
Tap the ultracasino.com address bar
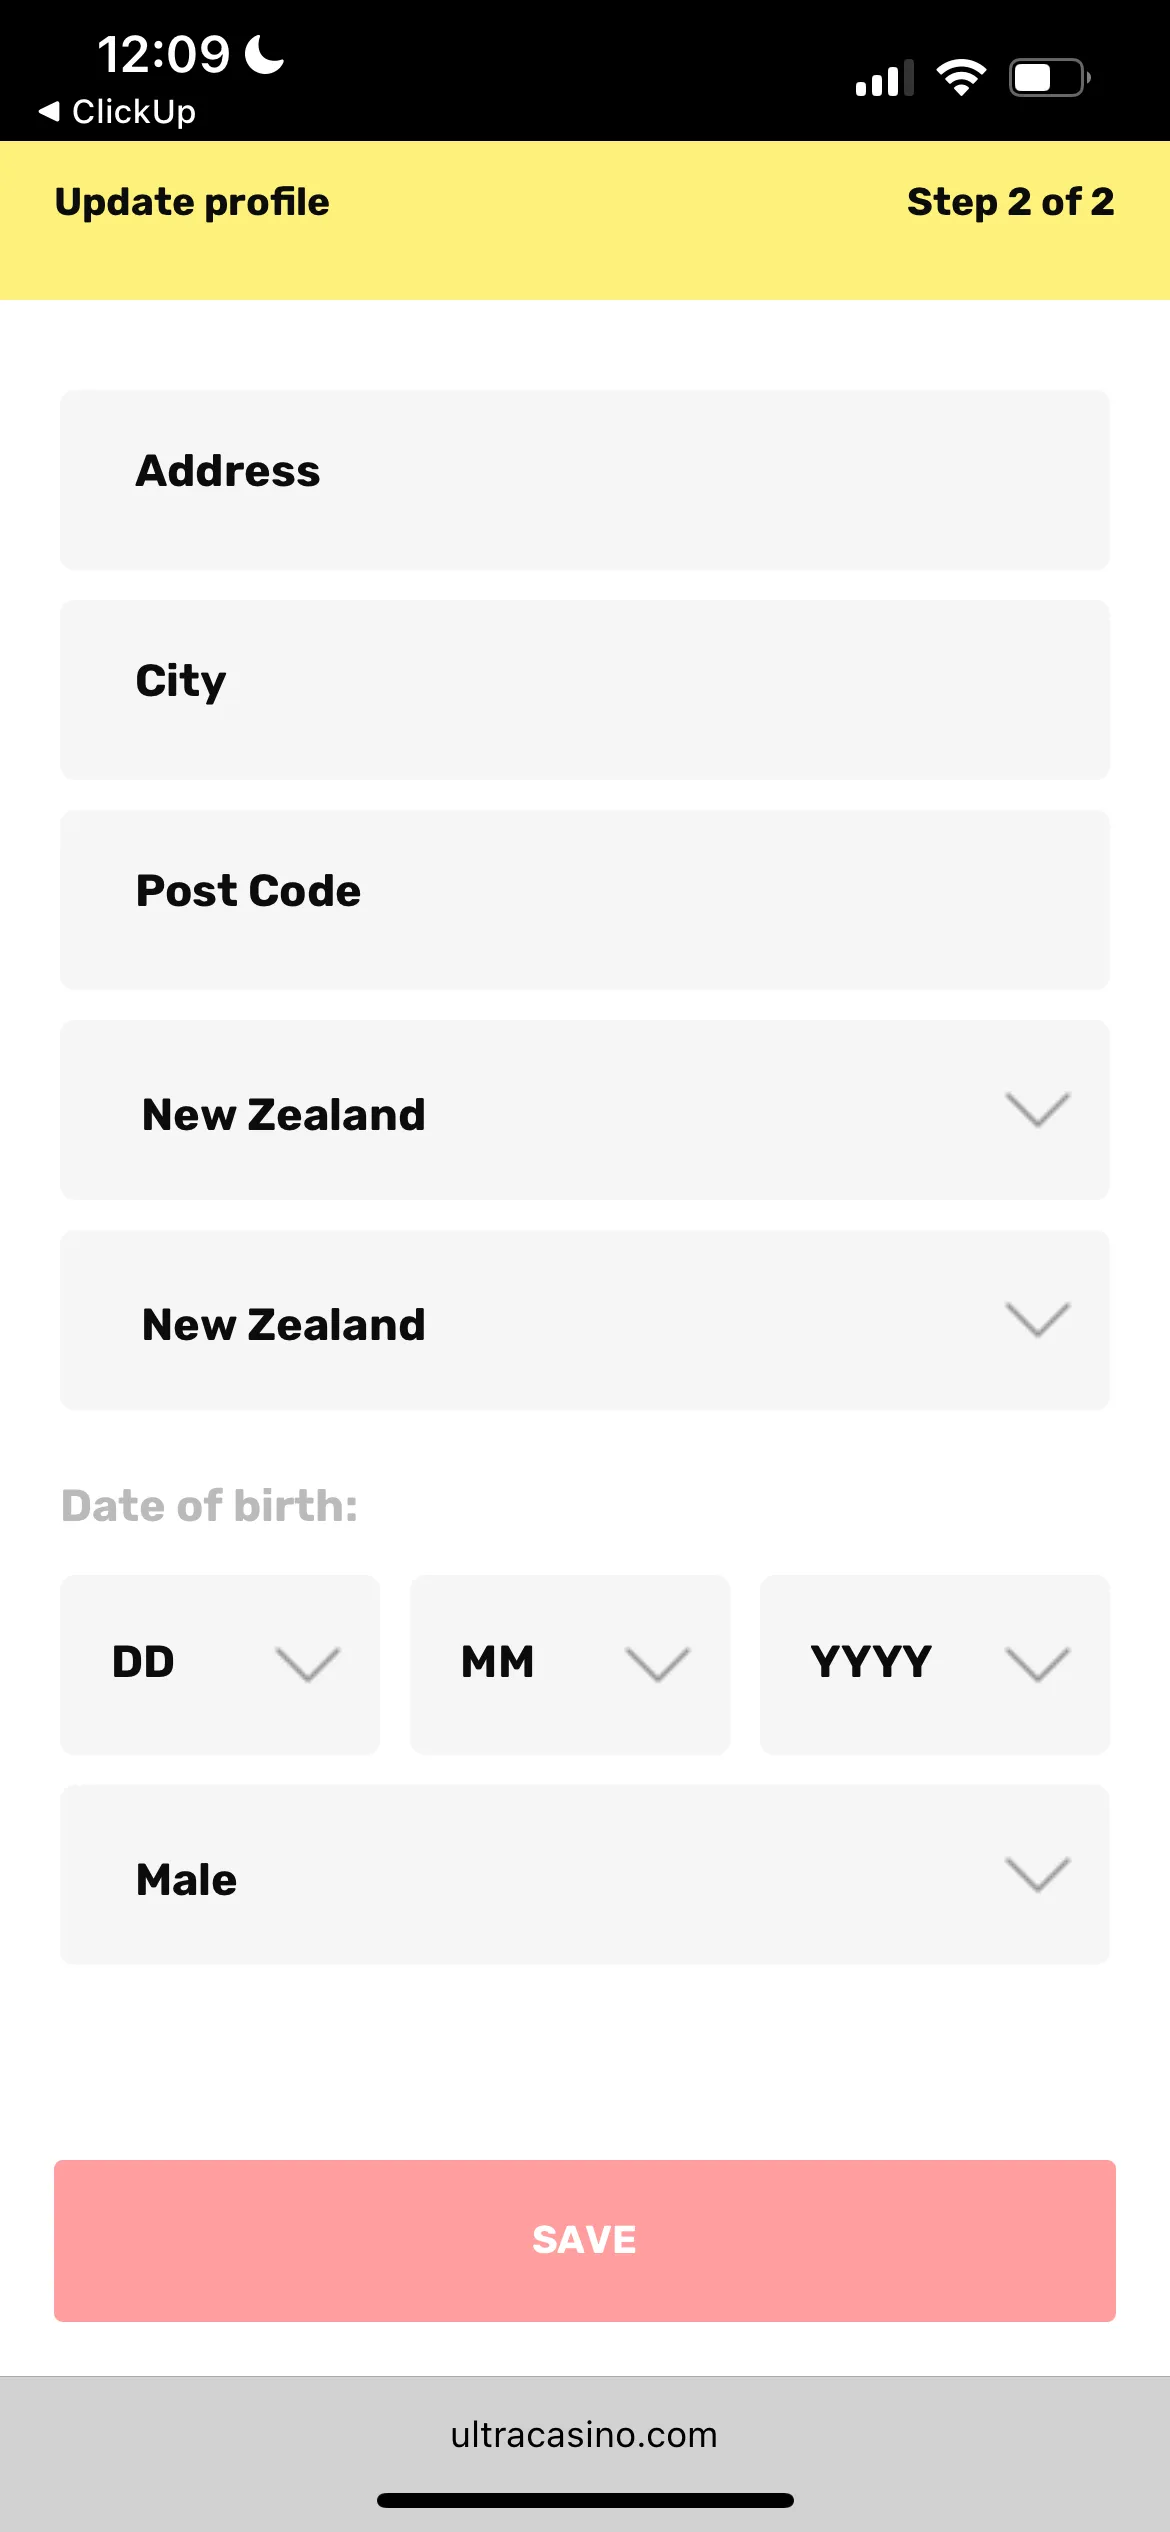click(x=584, y=2435)
